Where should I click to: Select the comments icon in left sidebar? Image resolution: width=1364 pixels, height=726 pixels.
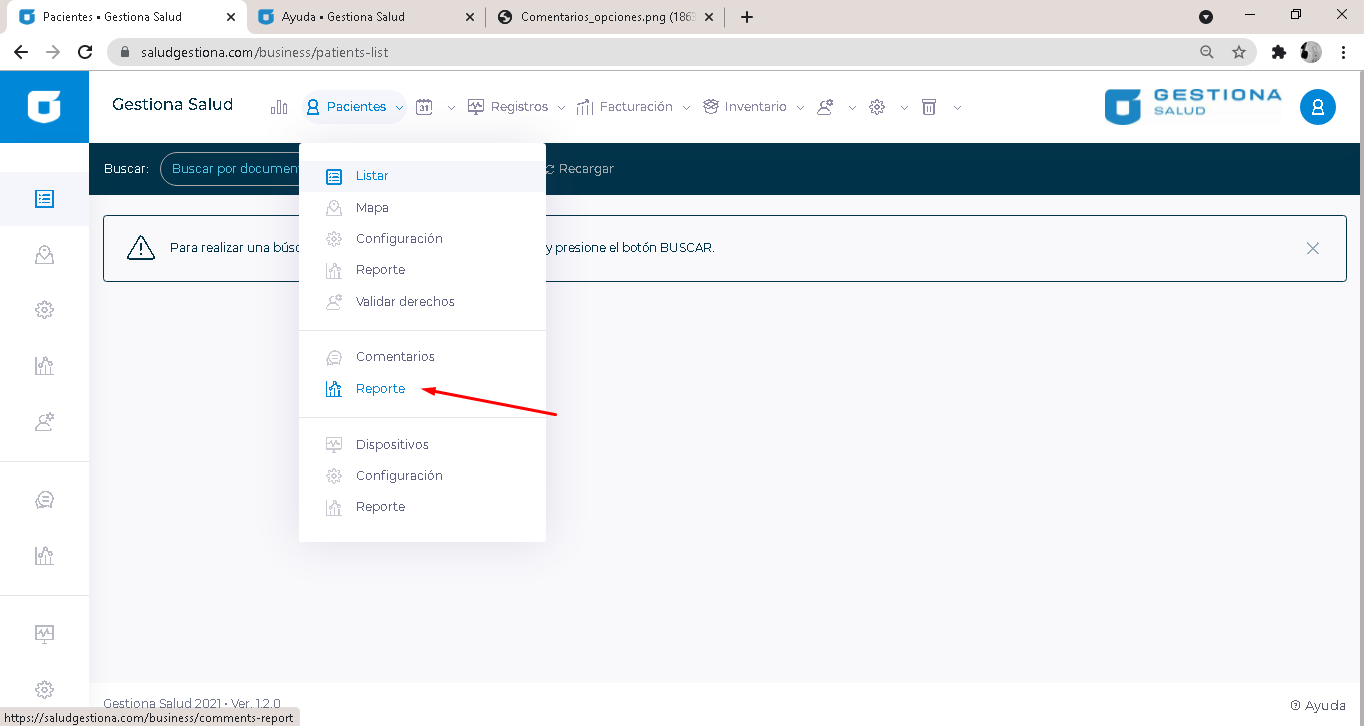pos(44,500)
